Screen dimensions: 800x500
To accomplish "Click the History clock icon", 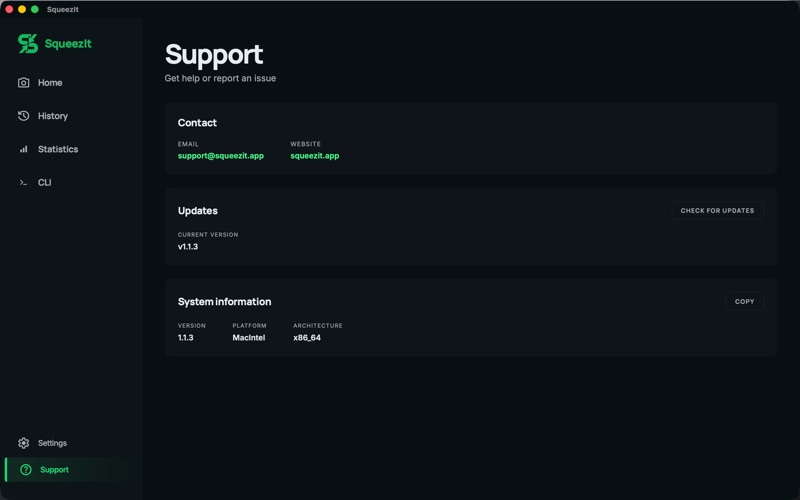I will pyautogui.click(x=23, y=116).
